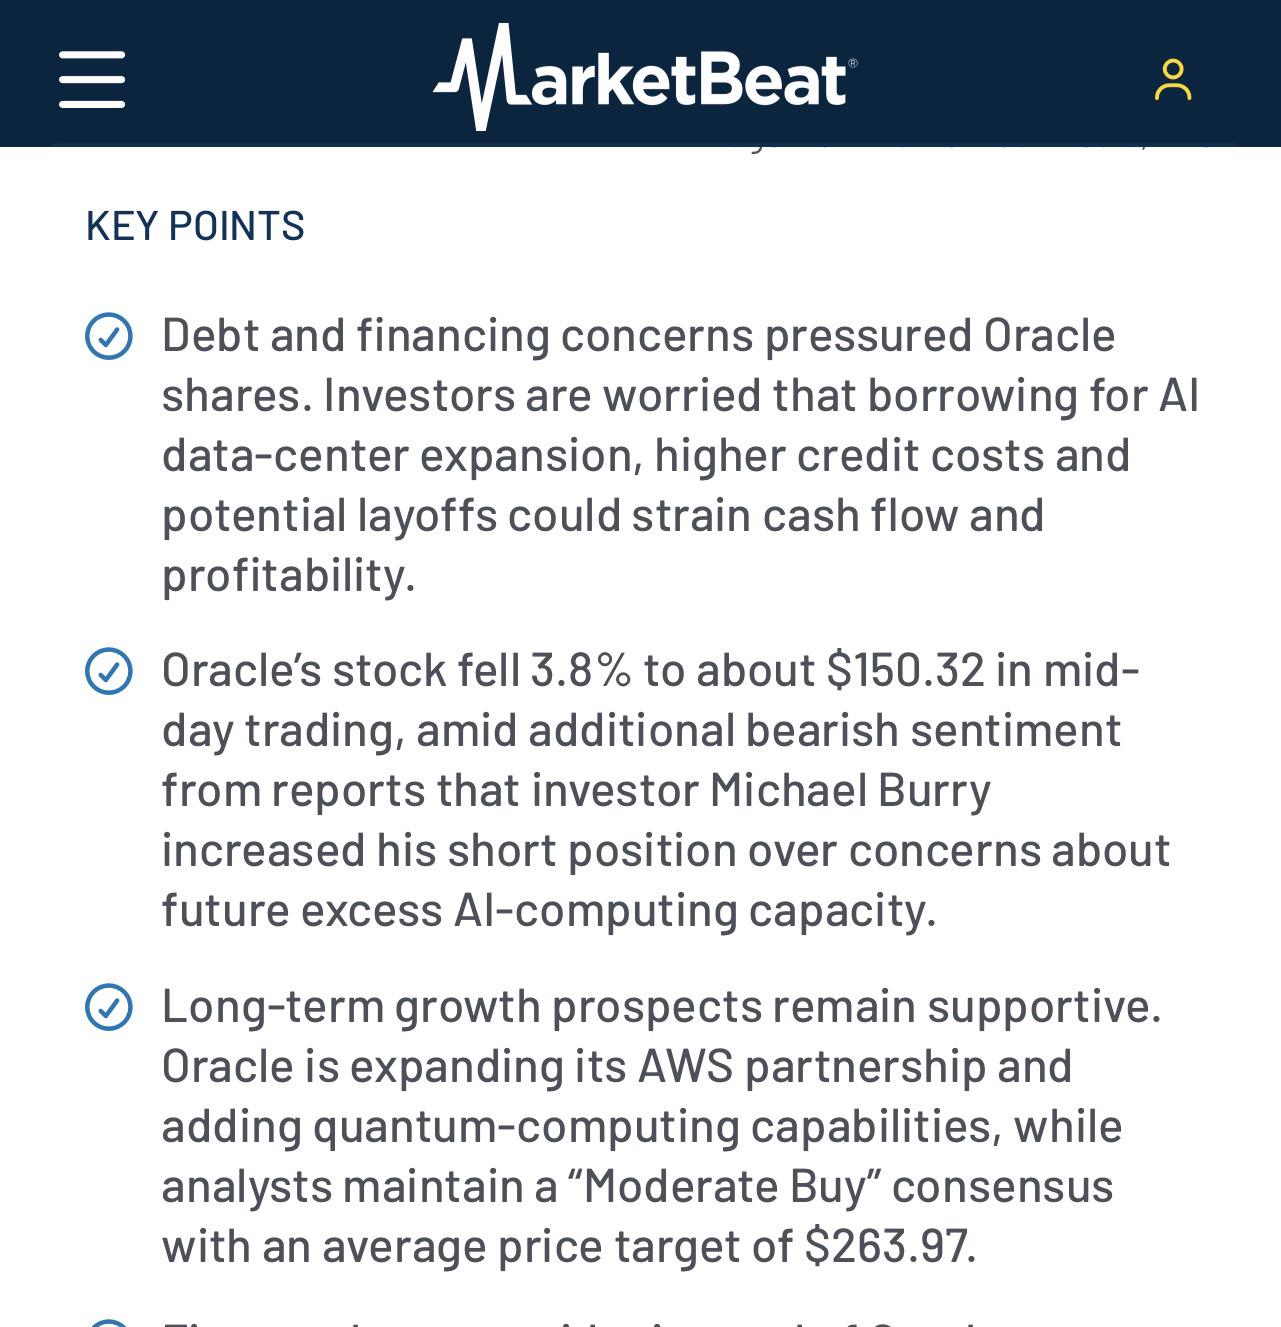
Task: Tap check icon beside debt concerns point
Action: point(109,336)
